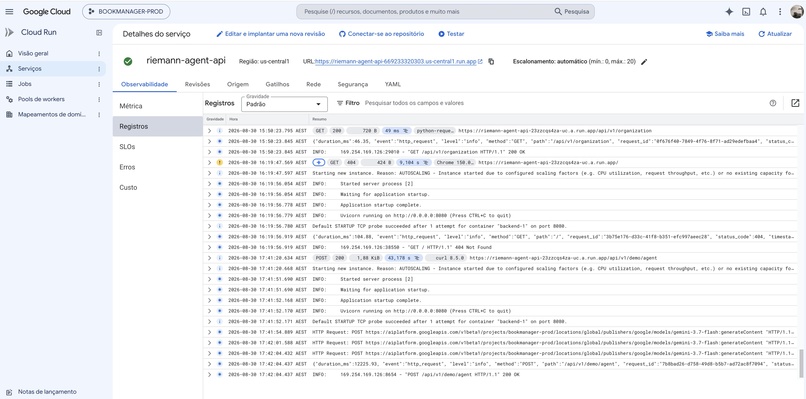
Task: Expand related entries plus icon on 404 row
Action: [319, 162]
